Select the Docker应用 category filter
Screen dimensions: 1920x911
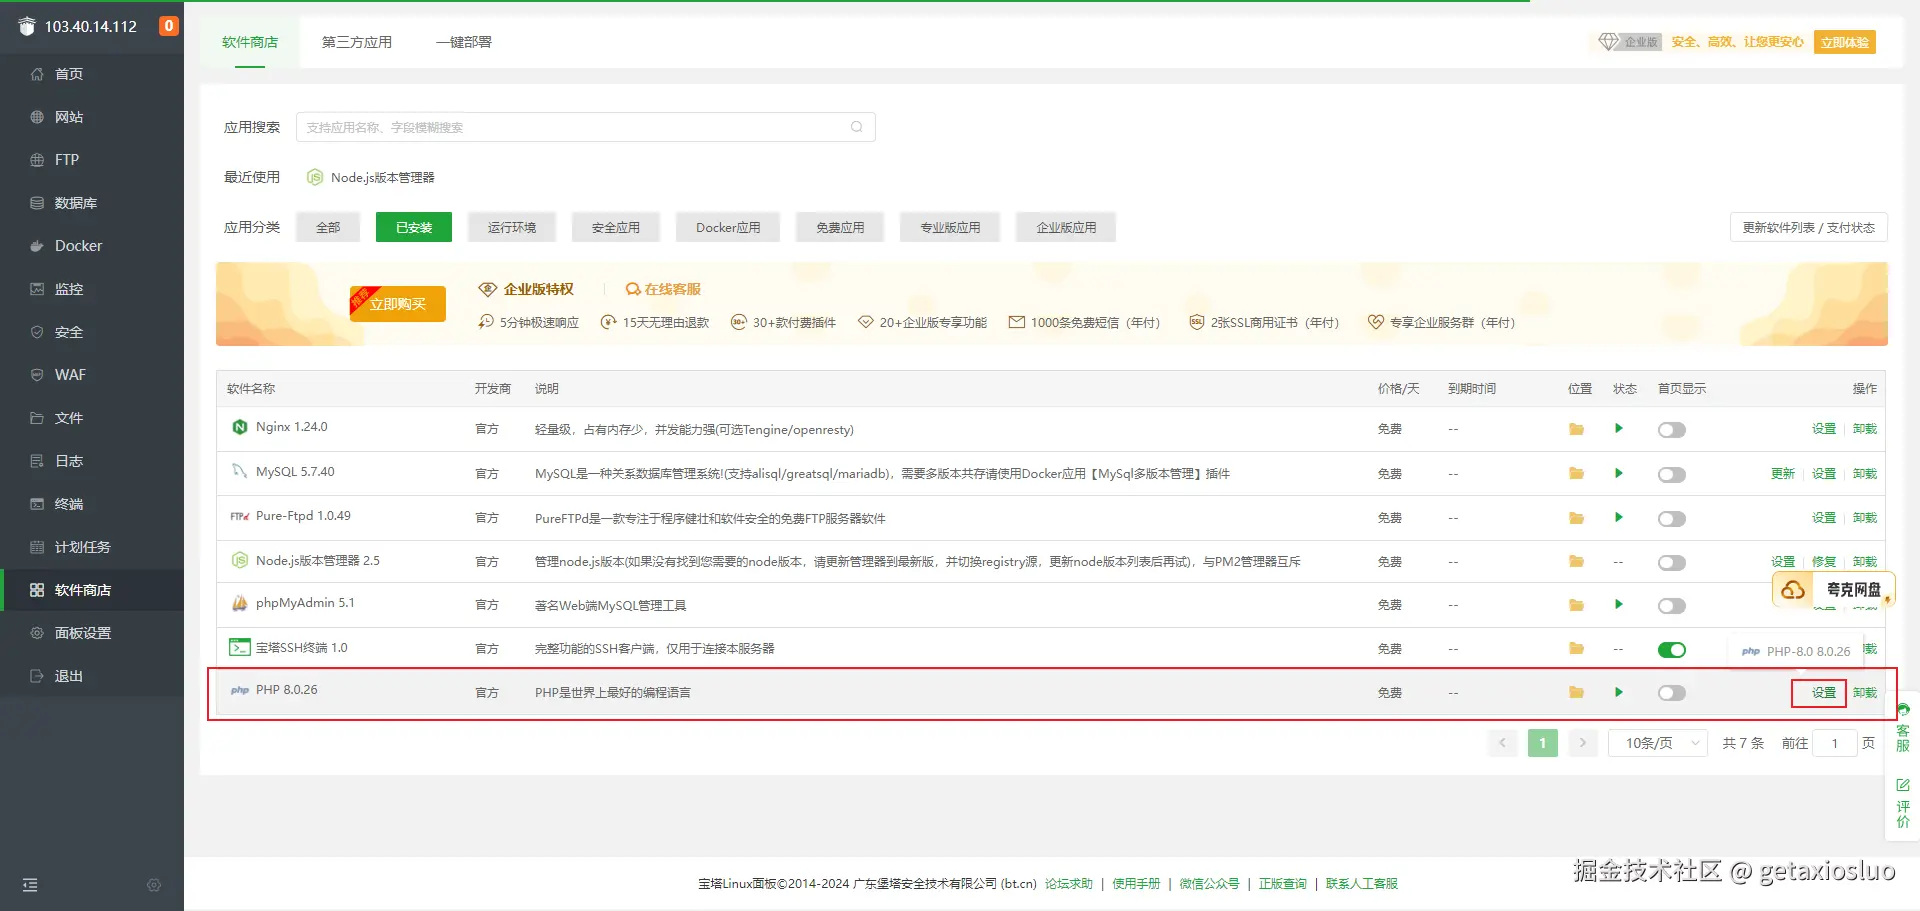point(728,227)
